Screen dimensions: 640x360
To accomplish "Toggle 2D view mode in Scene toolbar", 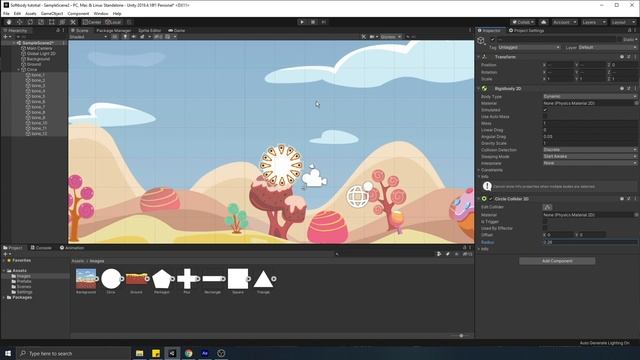I will tap(115, 37).
